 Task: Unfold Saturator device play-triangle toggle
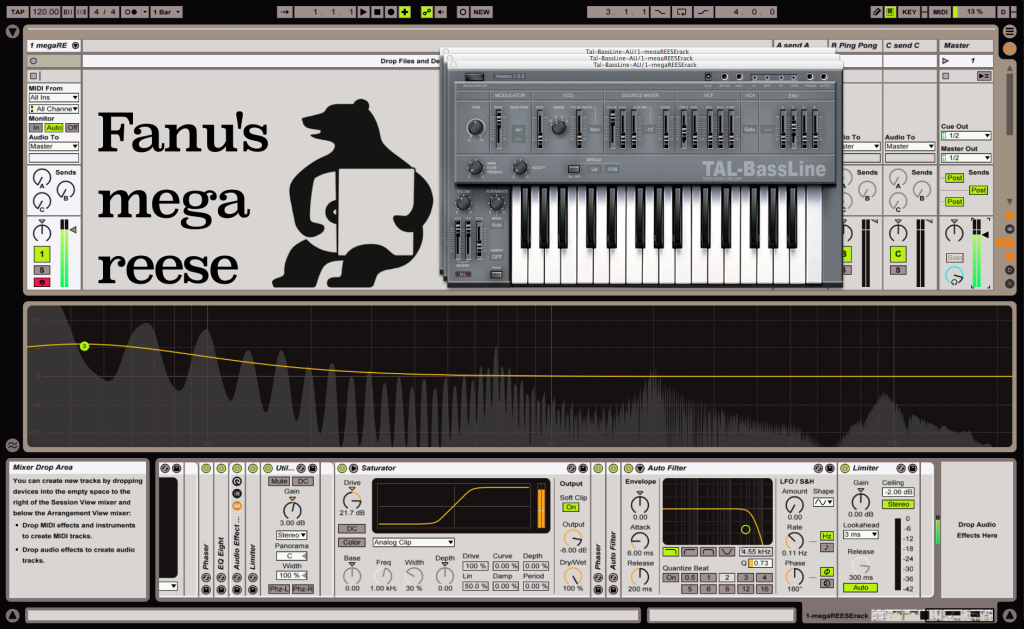coord(353,468)
